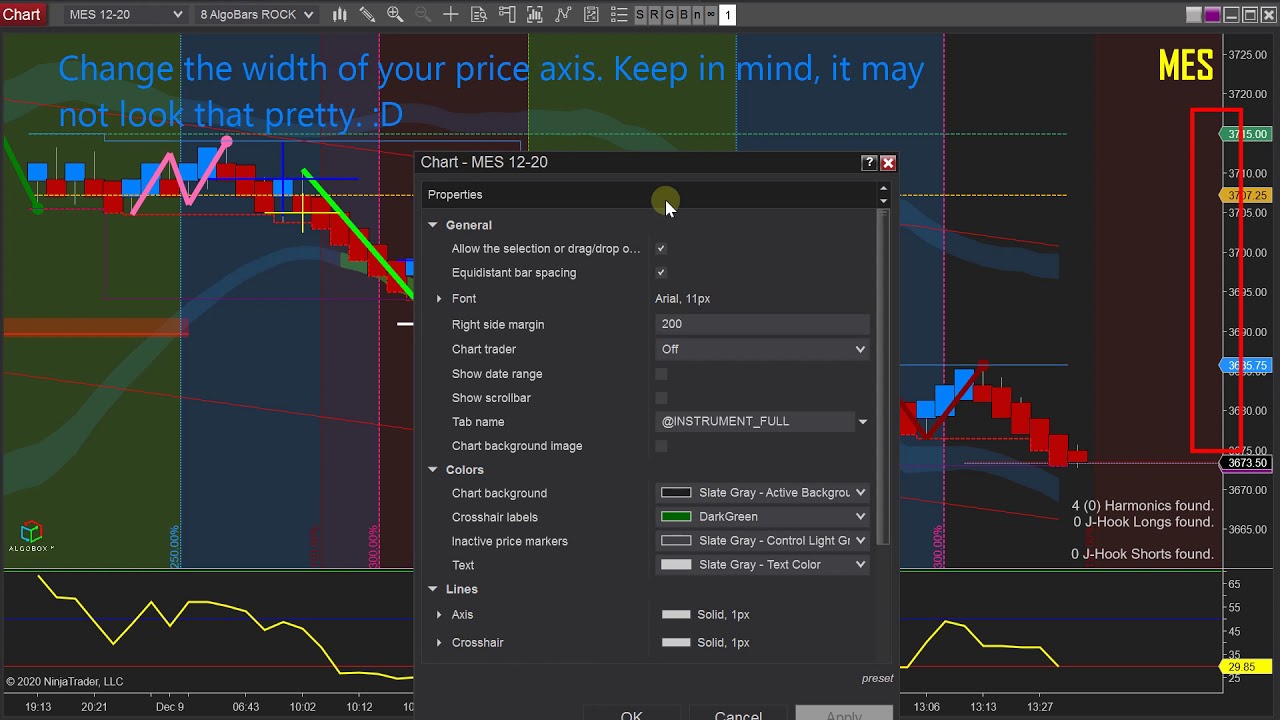This screenshot has height=720, width=1280.
Task: Click the R toolbar button
Action: 654,14
